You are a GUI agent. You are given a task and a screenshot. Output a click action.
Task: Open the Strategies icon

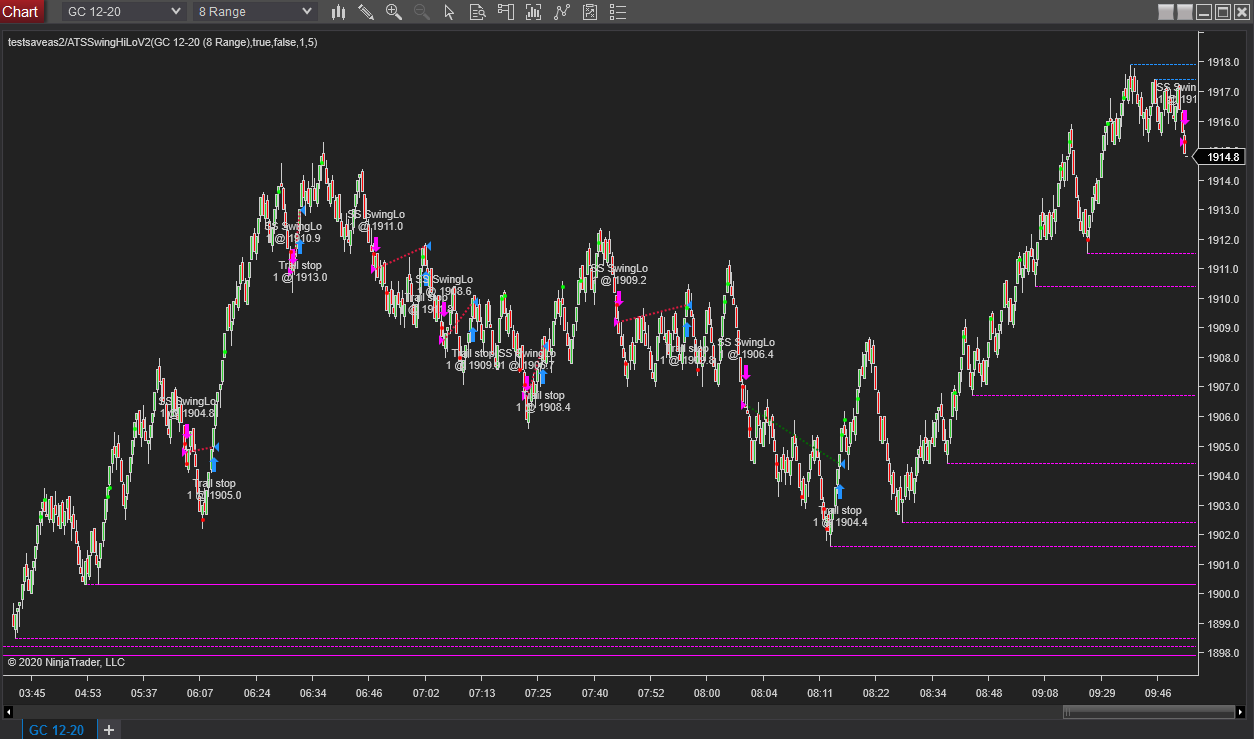click(590, 12)
